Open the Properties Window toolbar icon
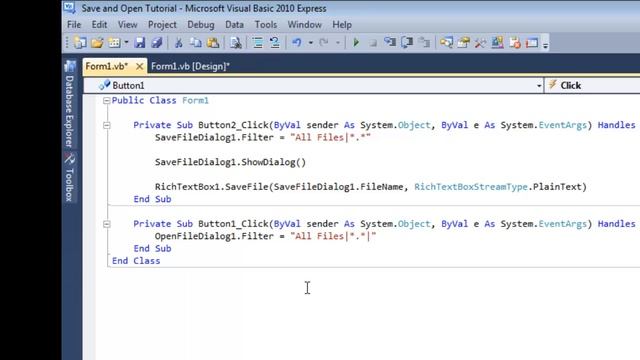Image resolution: width=640 pixels, height=360 pixels. [x=463, y=42]
